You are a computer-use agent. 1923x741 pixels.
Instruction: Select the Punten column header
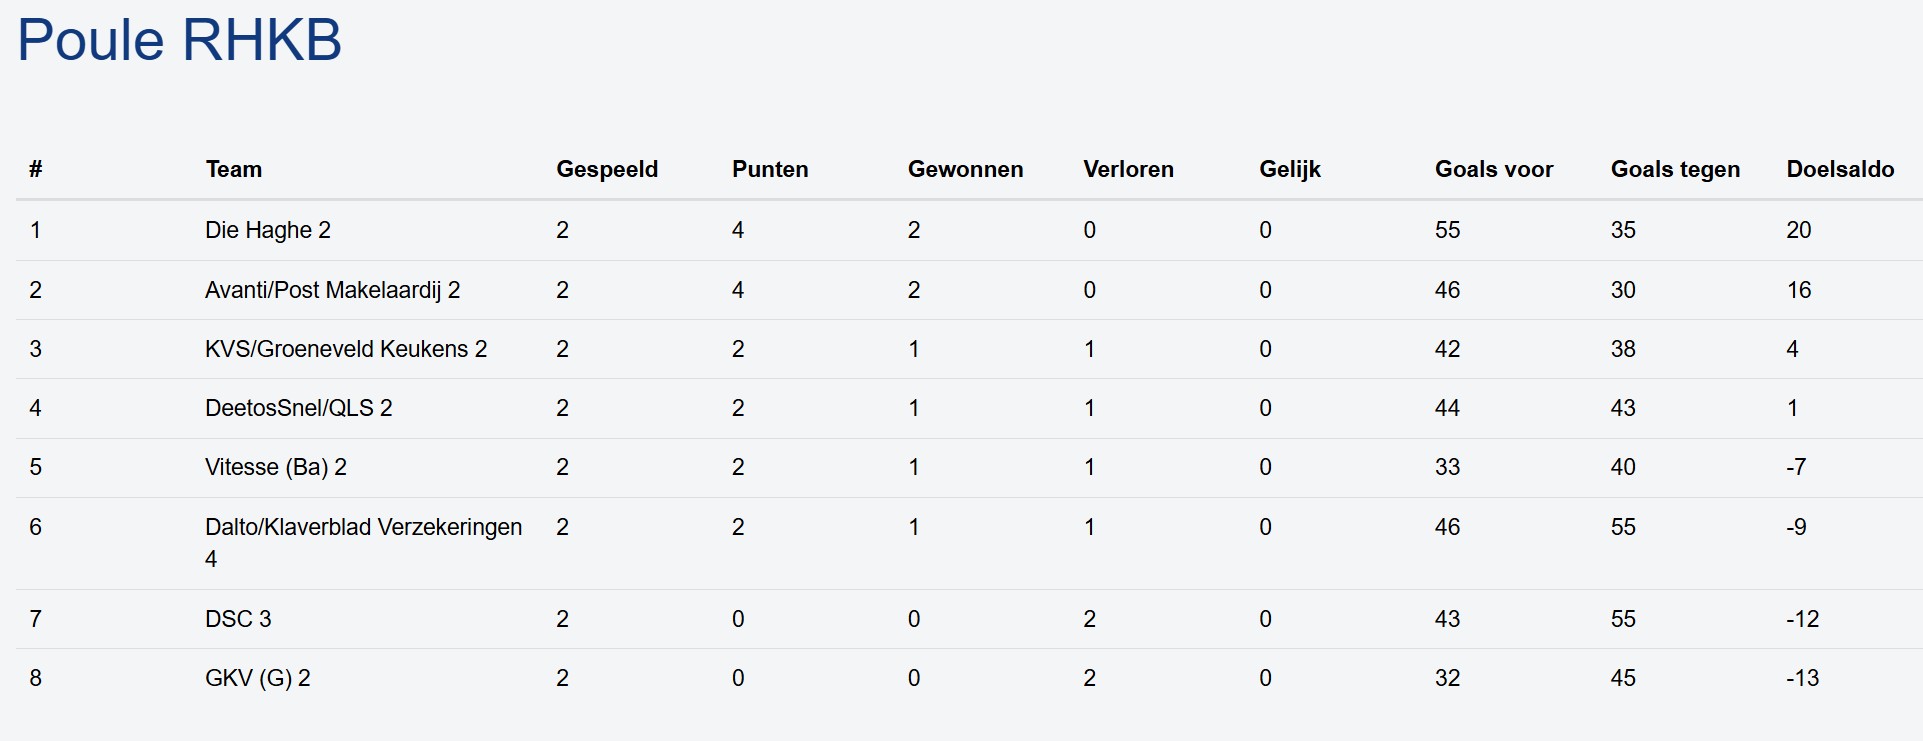click(x=770, y=169)
